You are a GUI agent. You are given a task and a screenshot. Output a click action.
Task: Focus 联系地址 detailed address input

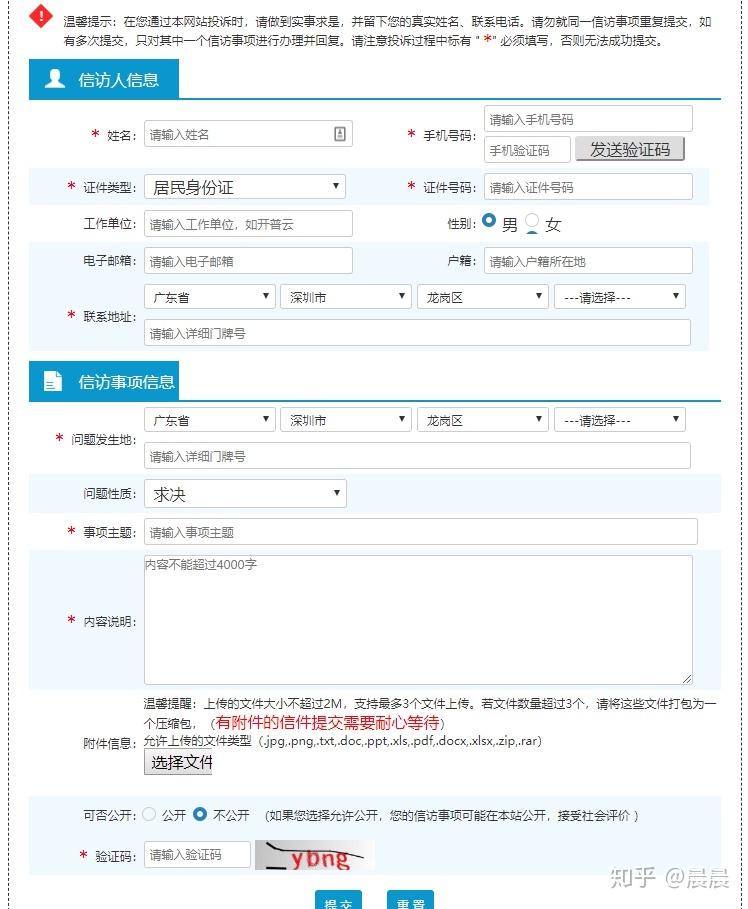[x=417, y=333]
